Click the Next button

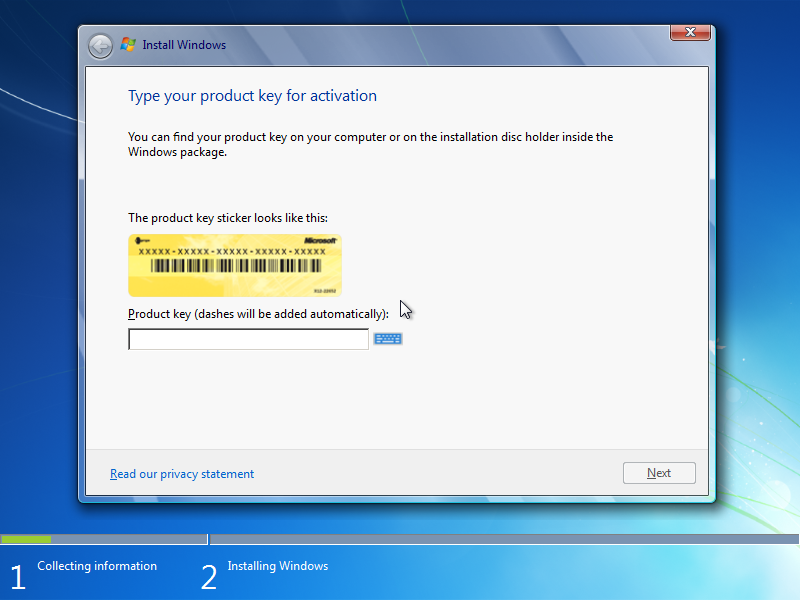tap(659, 472)
